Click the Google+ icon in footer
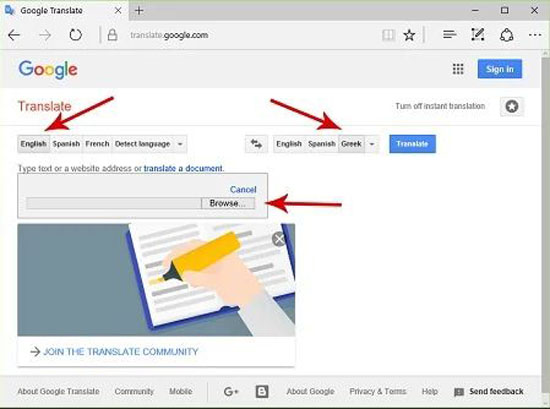 pyautogui.click(x=231, y=391)
